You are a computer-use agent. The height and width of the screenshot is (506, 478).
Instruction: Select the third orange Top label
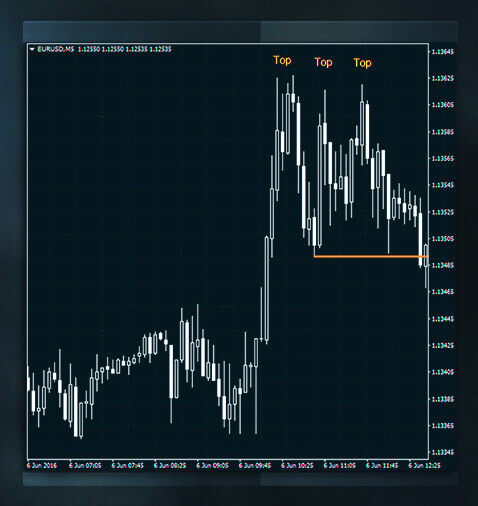point(362,63)
